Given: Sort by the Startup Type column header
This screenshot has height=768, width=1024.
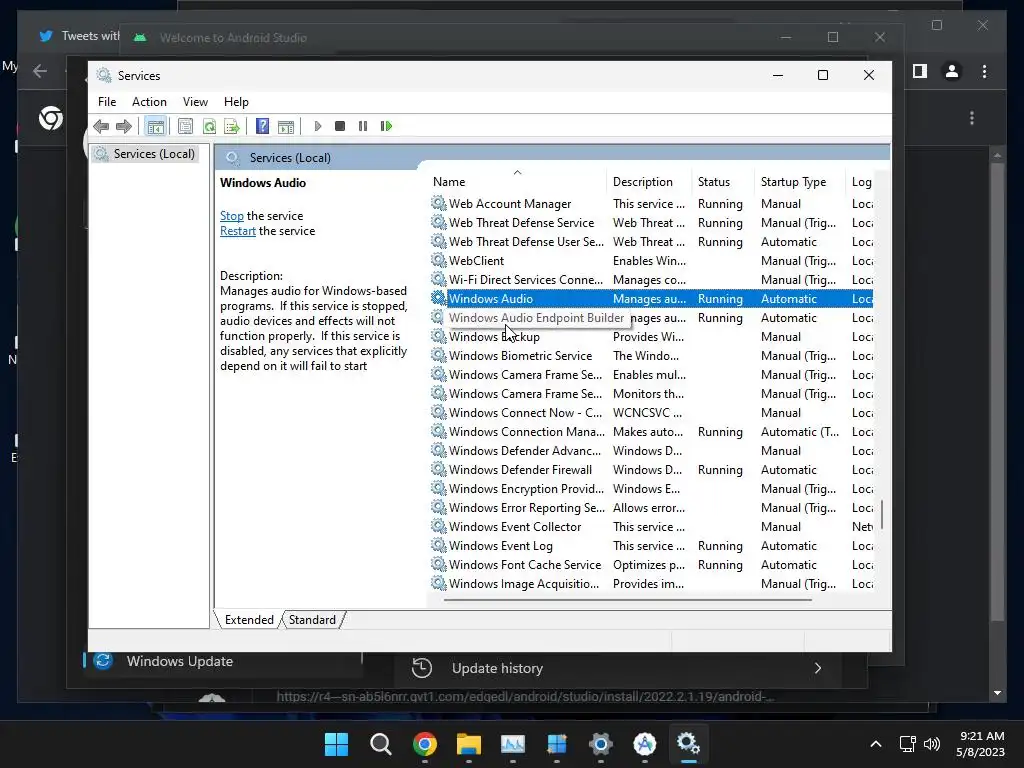Looking at the screenshot, I should tap(799, 182).
